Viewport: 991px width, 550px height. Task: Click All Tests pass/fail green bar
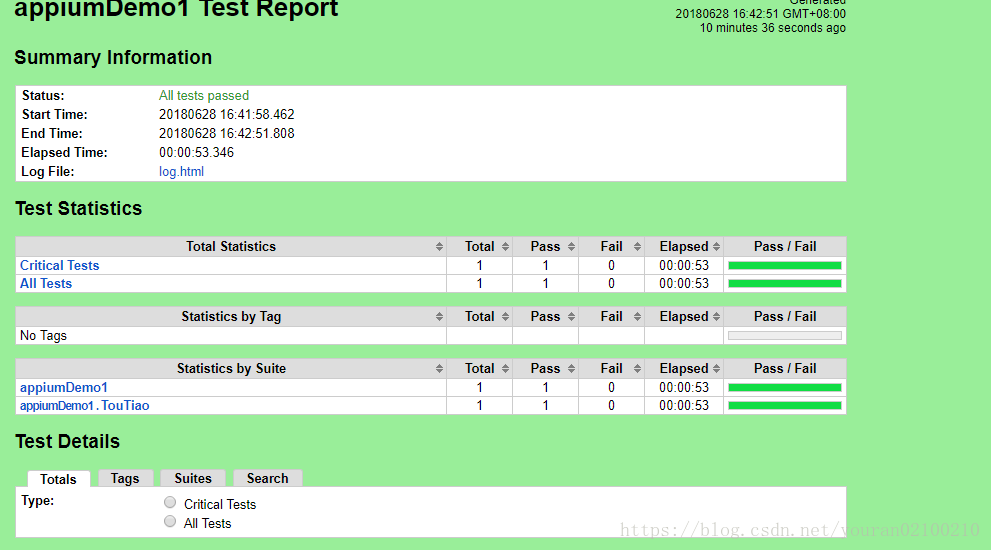point(785,284)
